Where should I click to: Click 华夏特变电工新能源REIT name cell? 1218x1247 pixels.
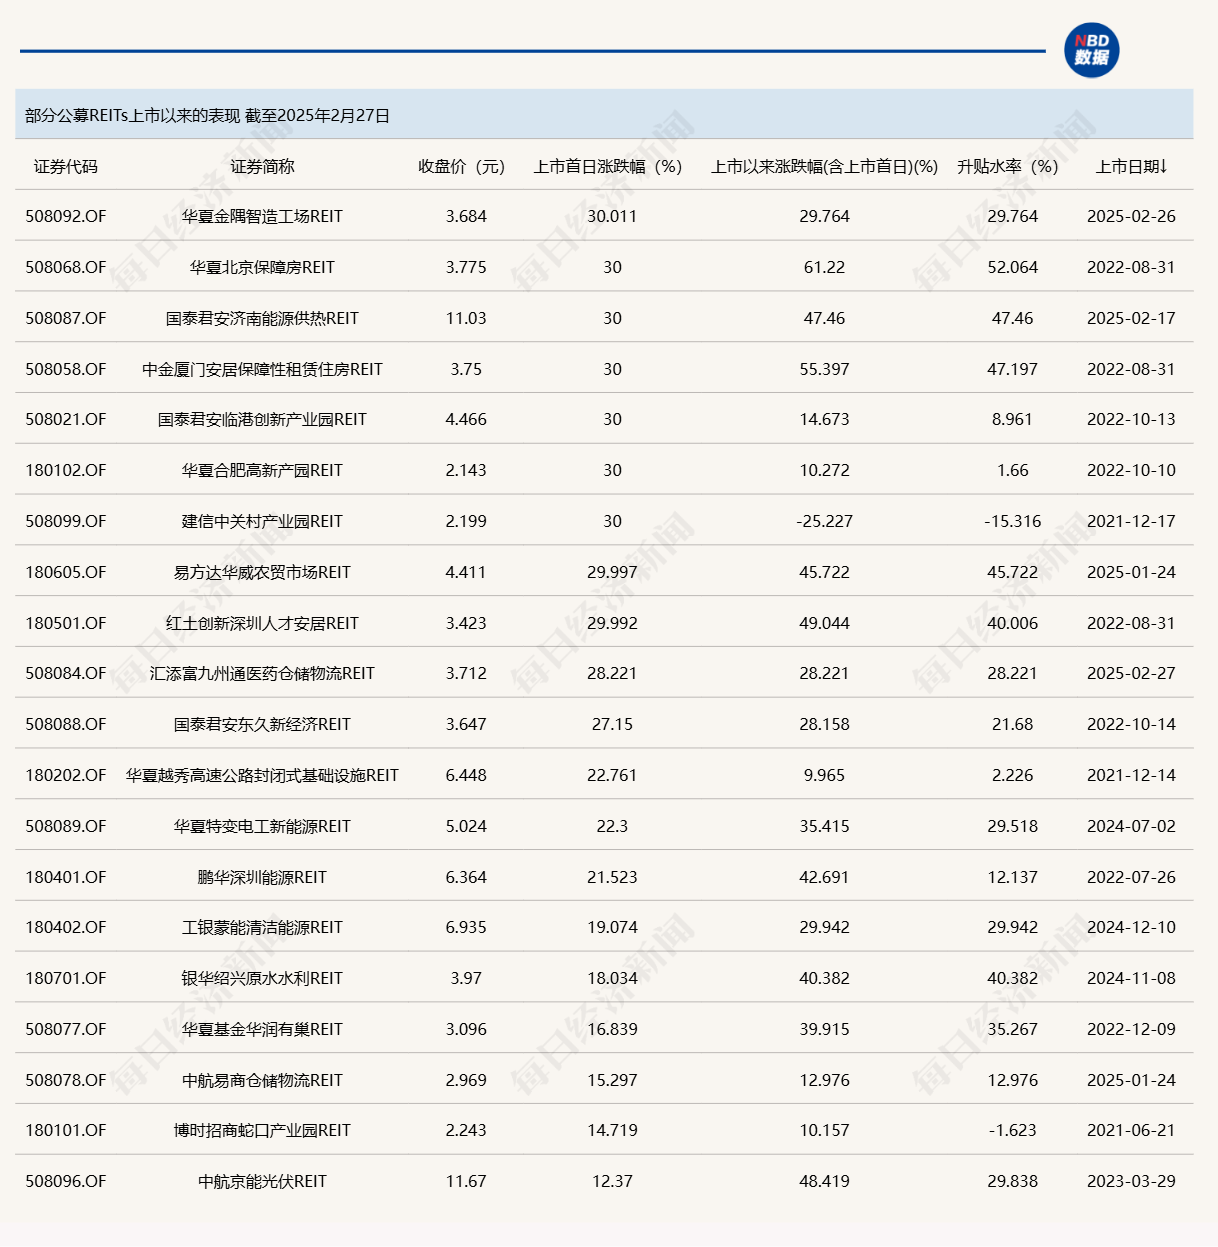point(262,826)
